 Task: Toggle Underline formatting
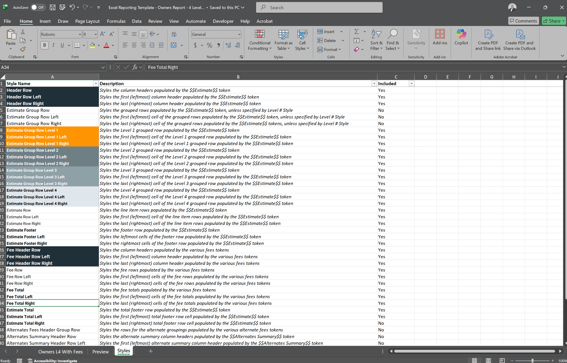click(62, 45)
